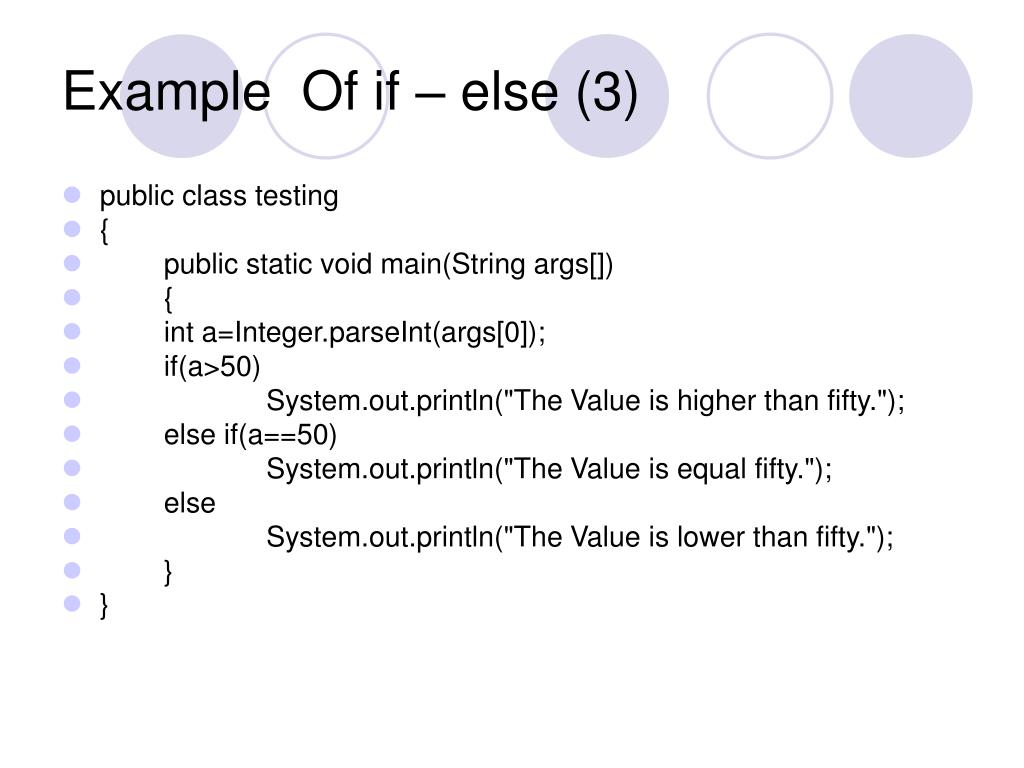Screen dimensions: 1024x768
Task: Click the 'else if(a==50)' line
Action: click(250, 435)
